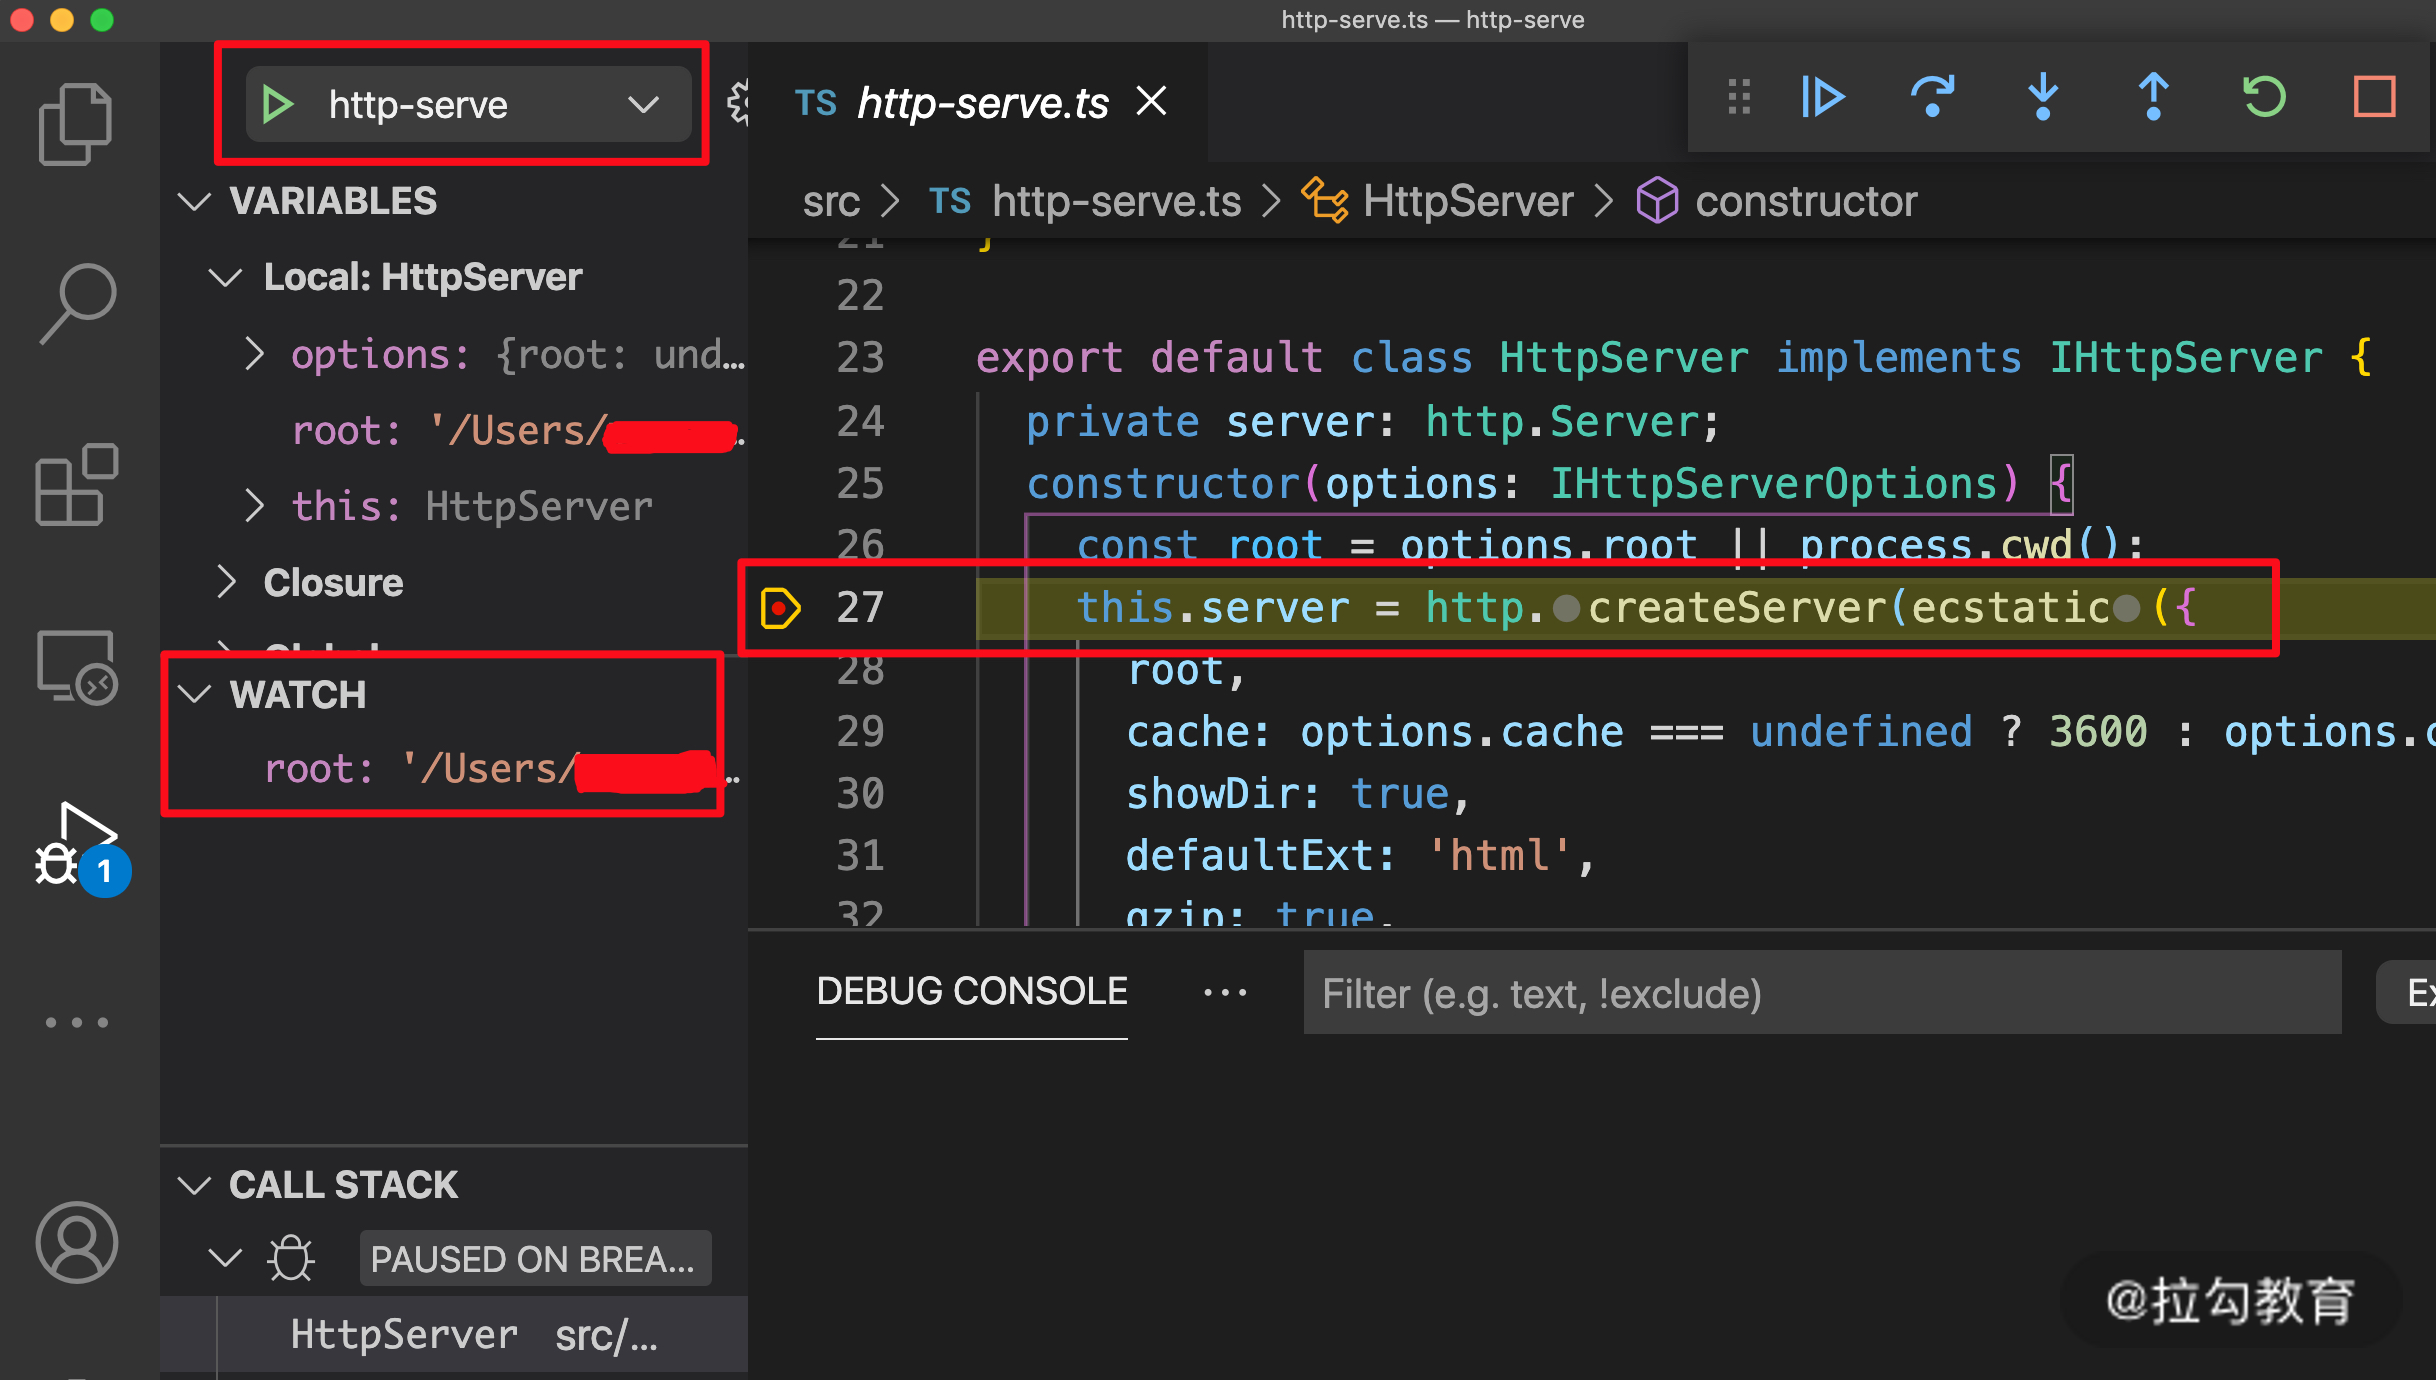Open the Explorer view in activity bar
2436x1380 pixels.
pyautogui.click(x=76, y=124)
